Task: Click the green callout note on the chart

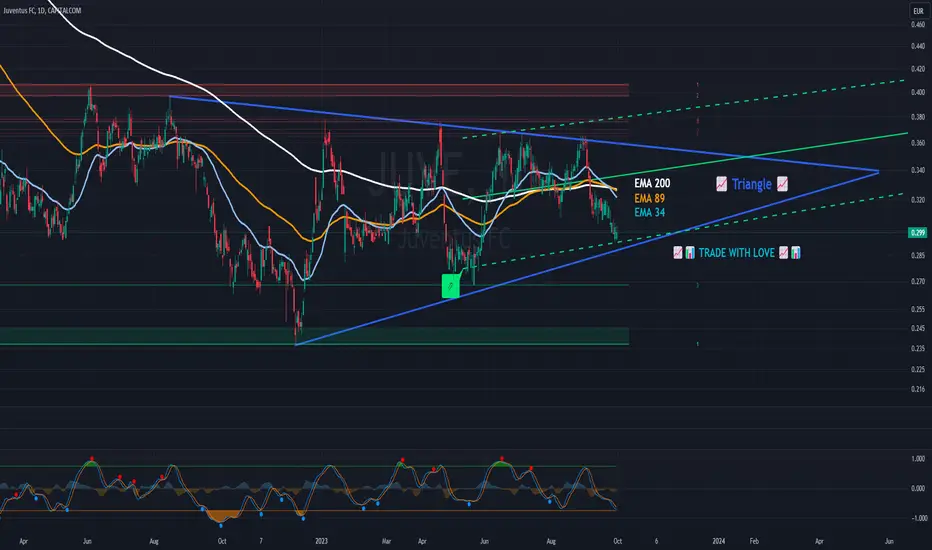Action: [x=451, y=286]
